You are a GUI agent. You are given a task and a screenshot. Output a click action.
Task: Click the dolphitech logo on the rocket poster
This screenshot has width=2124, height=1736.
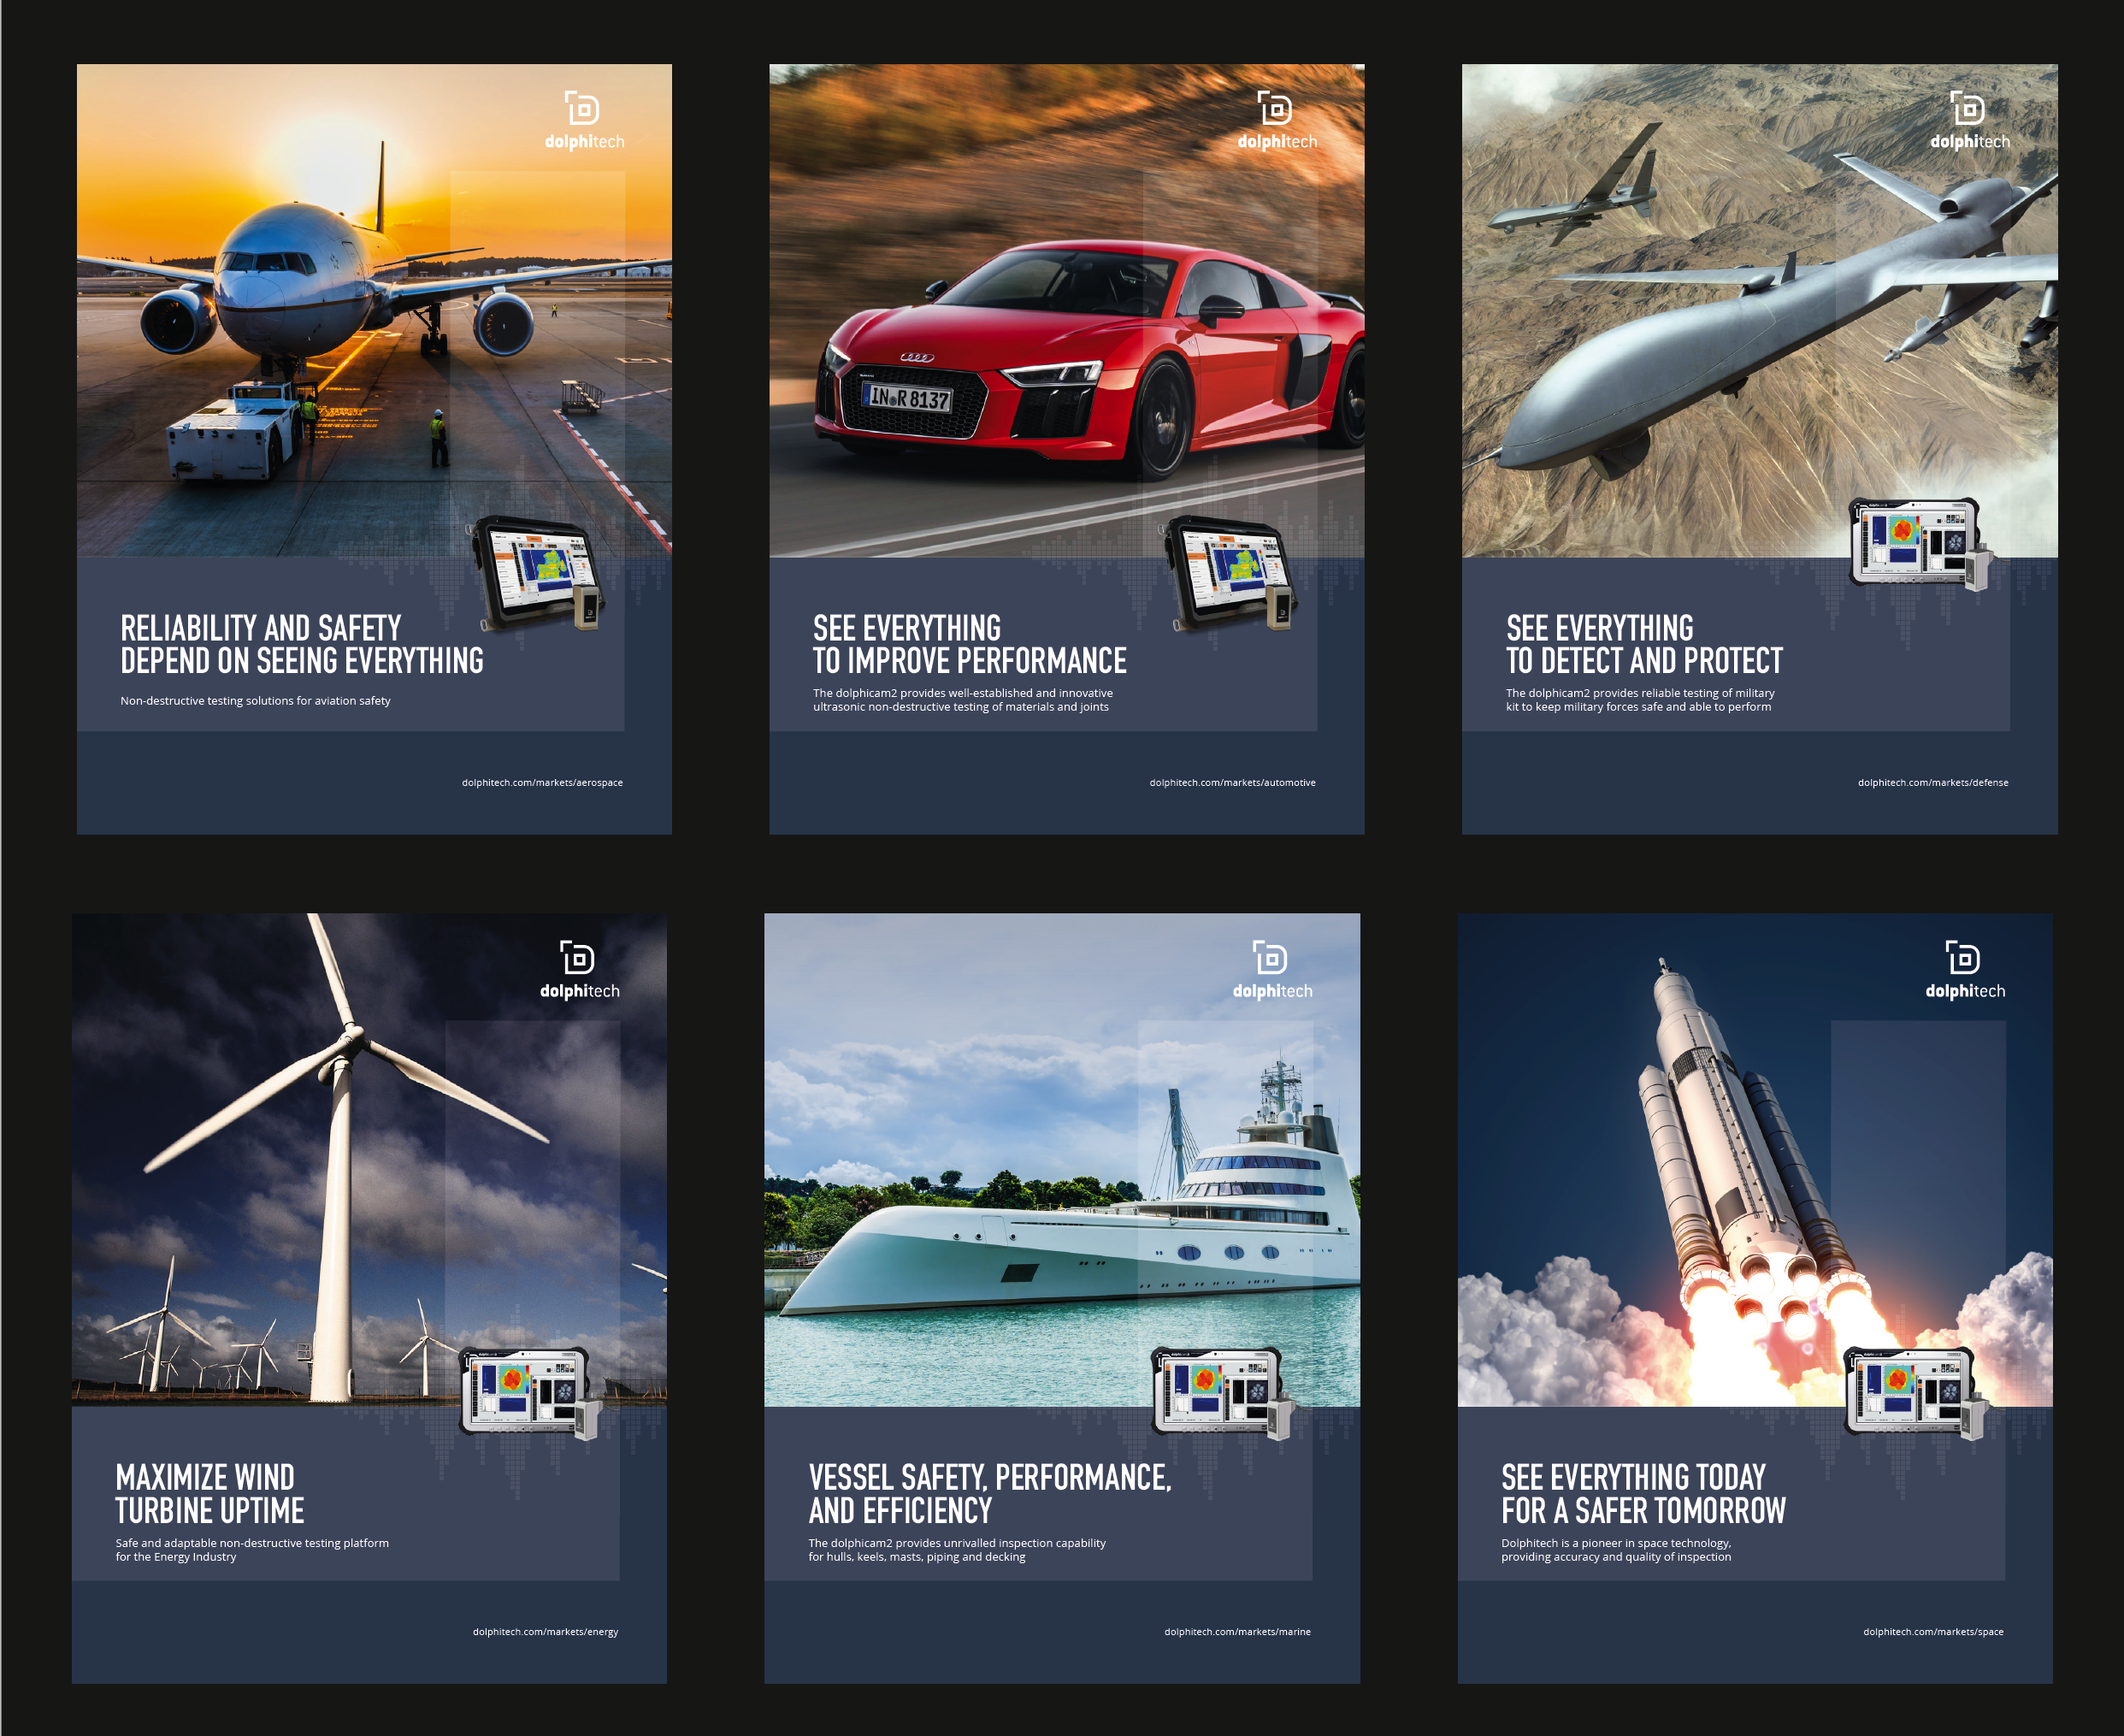click(1964, 969)
